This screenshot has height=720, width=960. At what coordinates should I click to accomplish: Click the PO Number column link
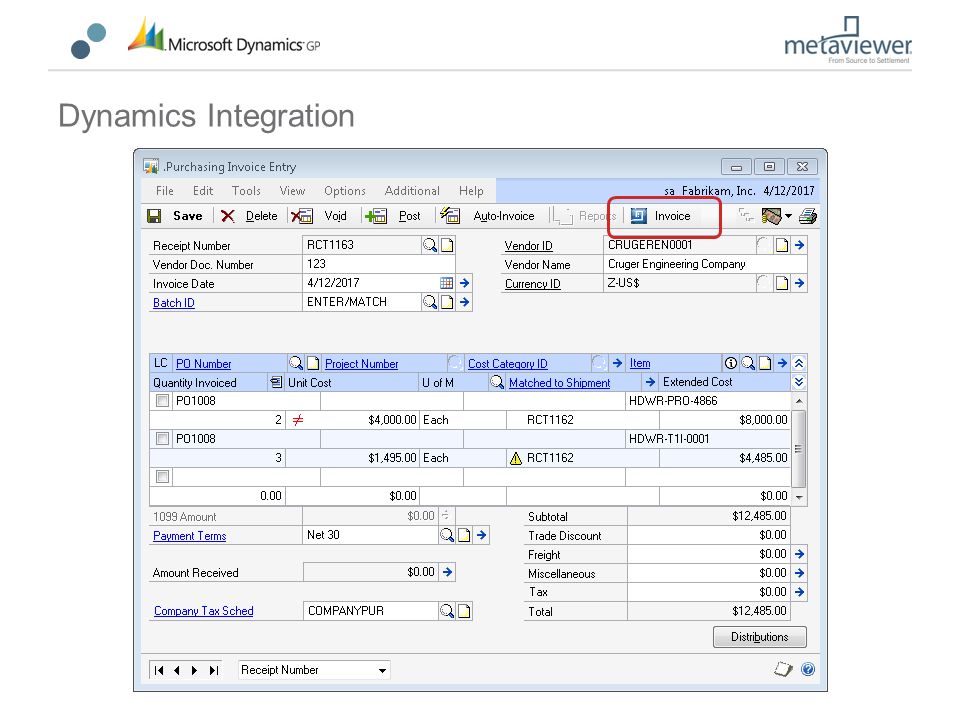(203, 364)
